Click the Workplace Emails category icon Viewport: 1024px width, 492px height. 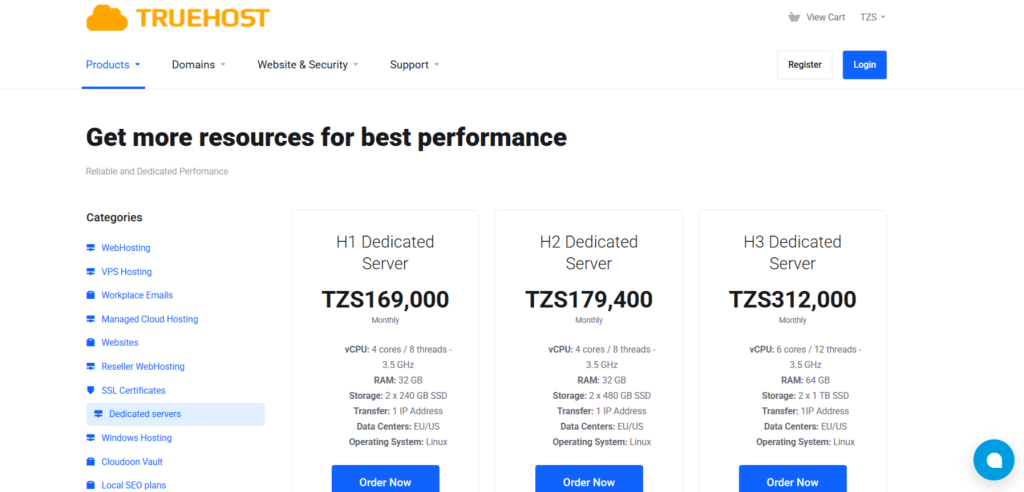coord(91,295)
